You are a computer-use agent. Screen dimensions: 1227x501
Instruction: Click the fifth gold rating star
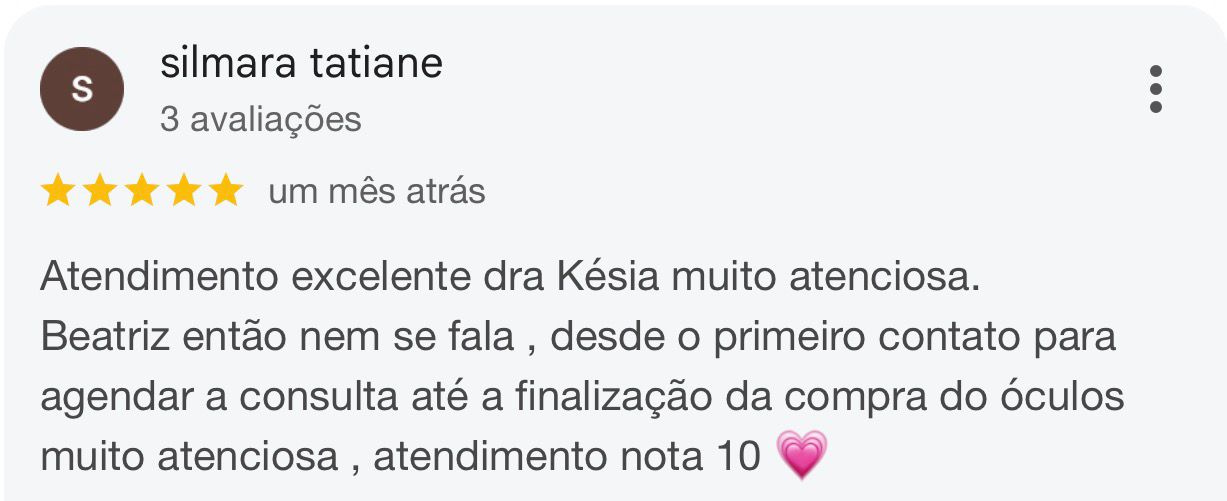pyautogui.click(x=226, y=190)
